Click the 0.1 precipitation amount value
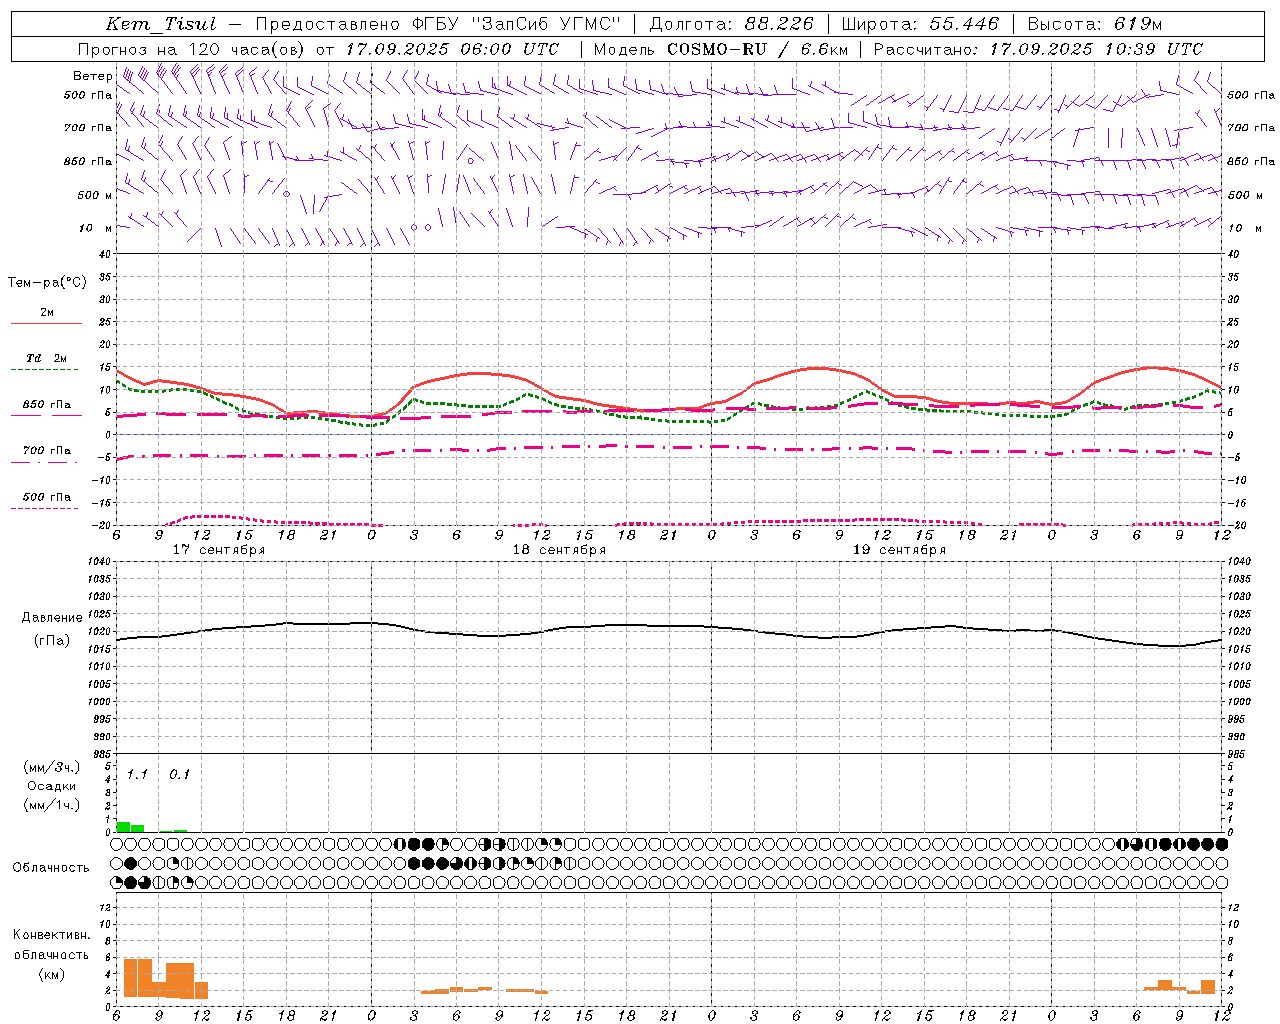This screenshot has width=1280, height=1024. point(179,774)
